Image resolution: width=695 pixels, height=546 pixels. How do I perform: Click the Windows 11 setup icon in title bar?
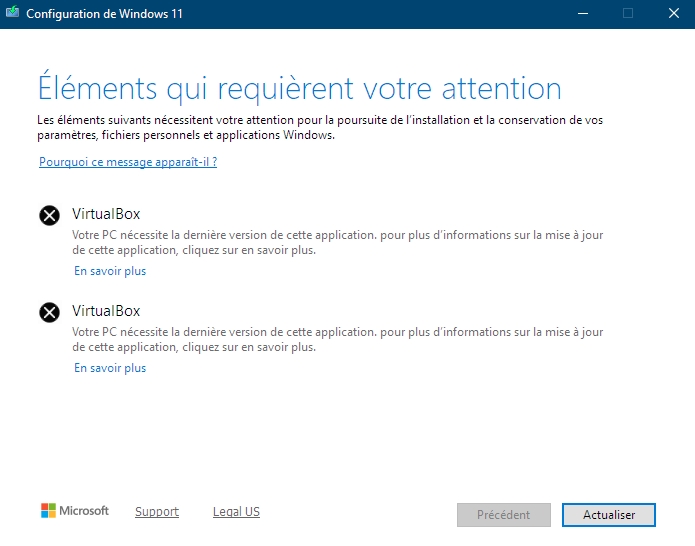click(x=12, y=12)
